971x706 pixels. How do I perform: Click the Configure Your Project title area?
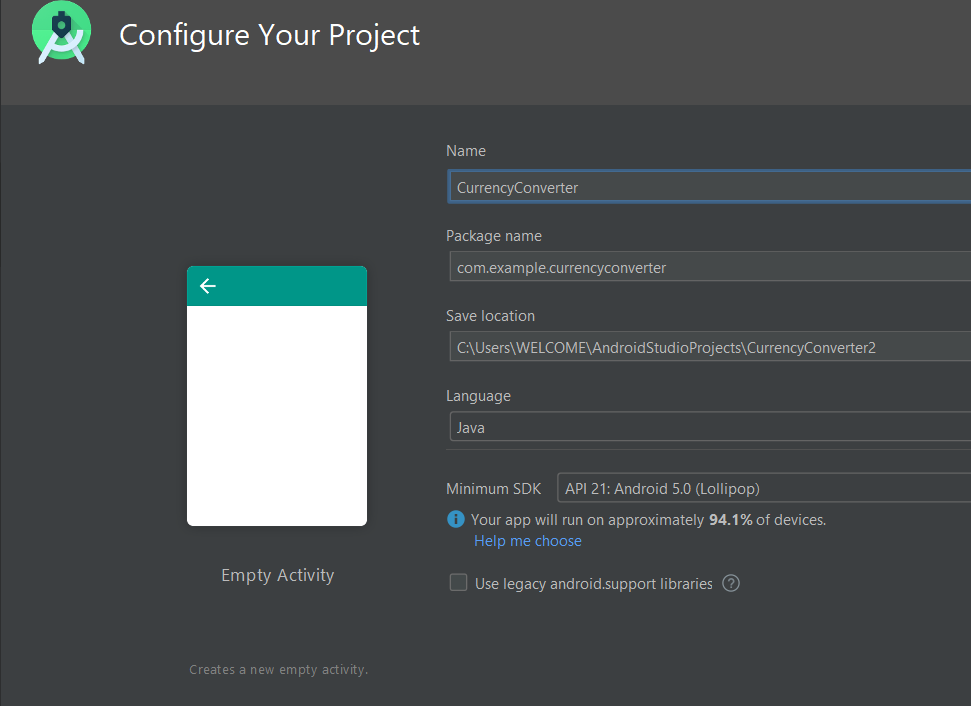point(268,35)
